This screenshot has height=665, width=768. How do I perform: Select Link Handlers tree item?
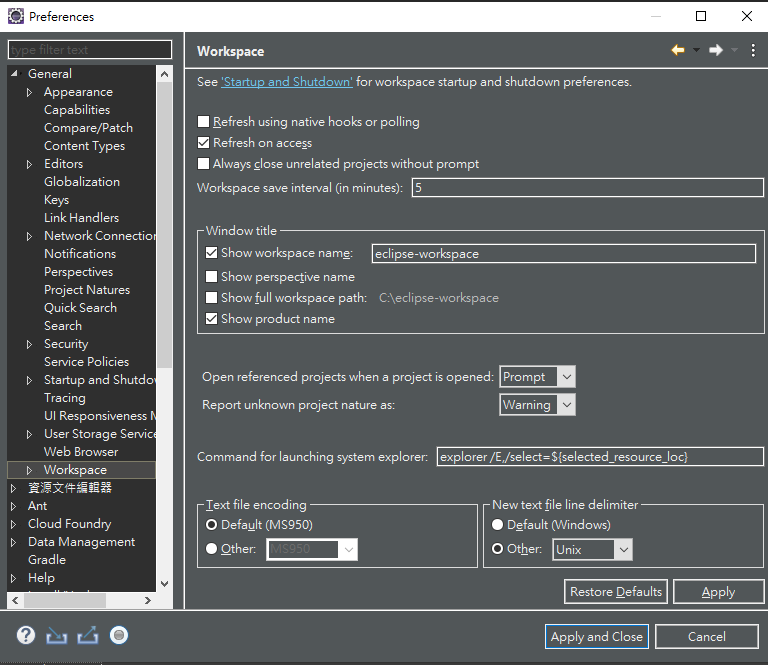(x=81, y=218)
